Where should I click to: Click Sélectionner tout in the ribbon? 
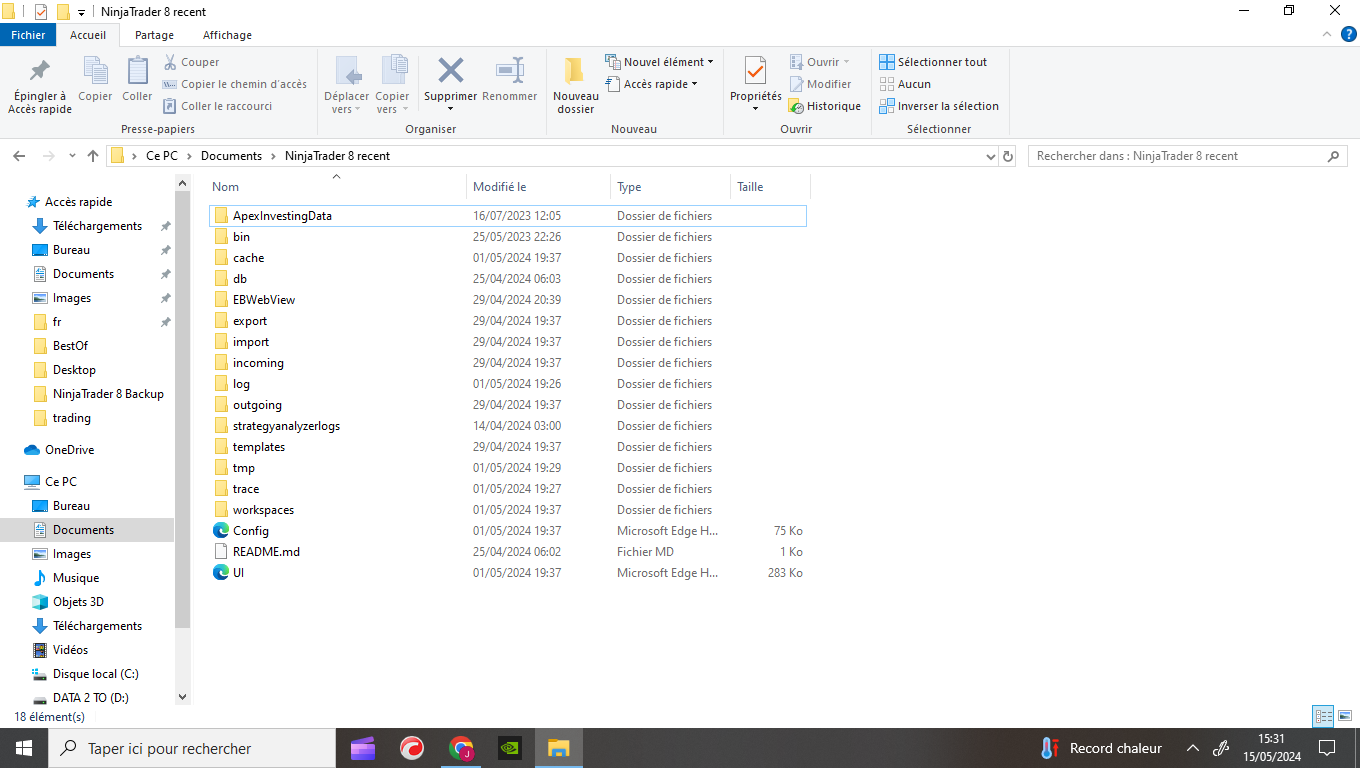(933, 62)
